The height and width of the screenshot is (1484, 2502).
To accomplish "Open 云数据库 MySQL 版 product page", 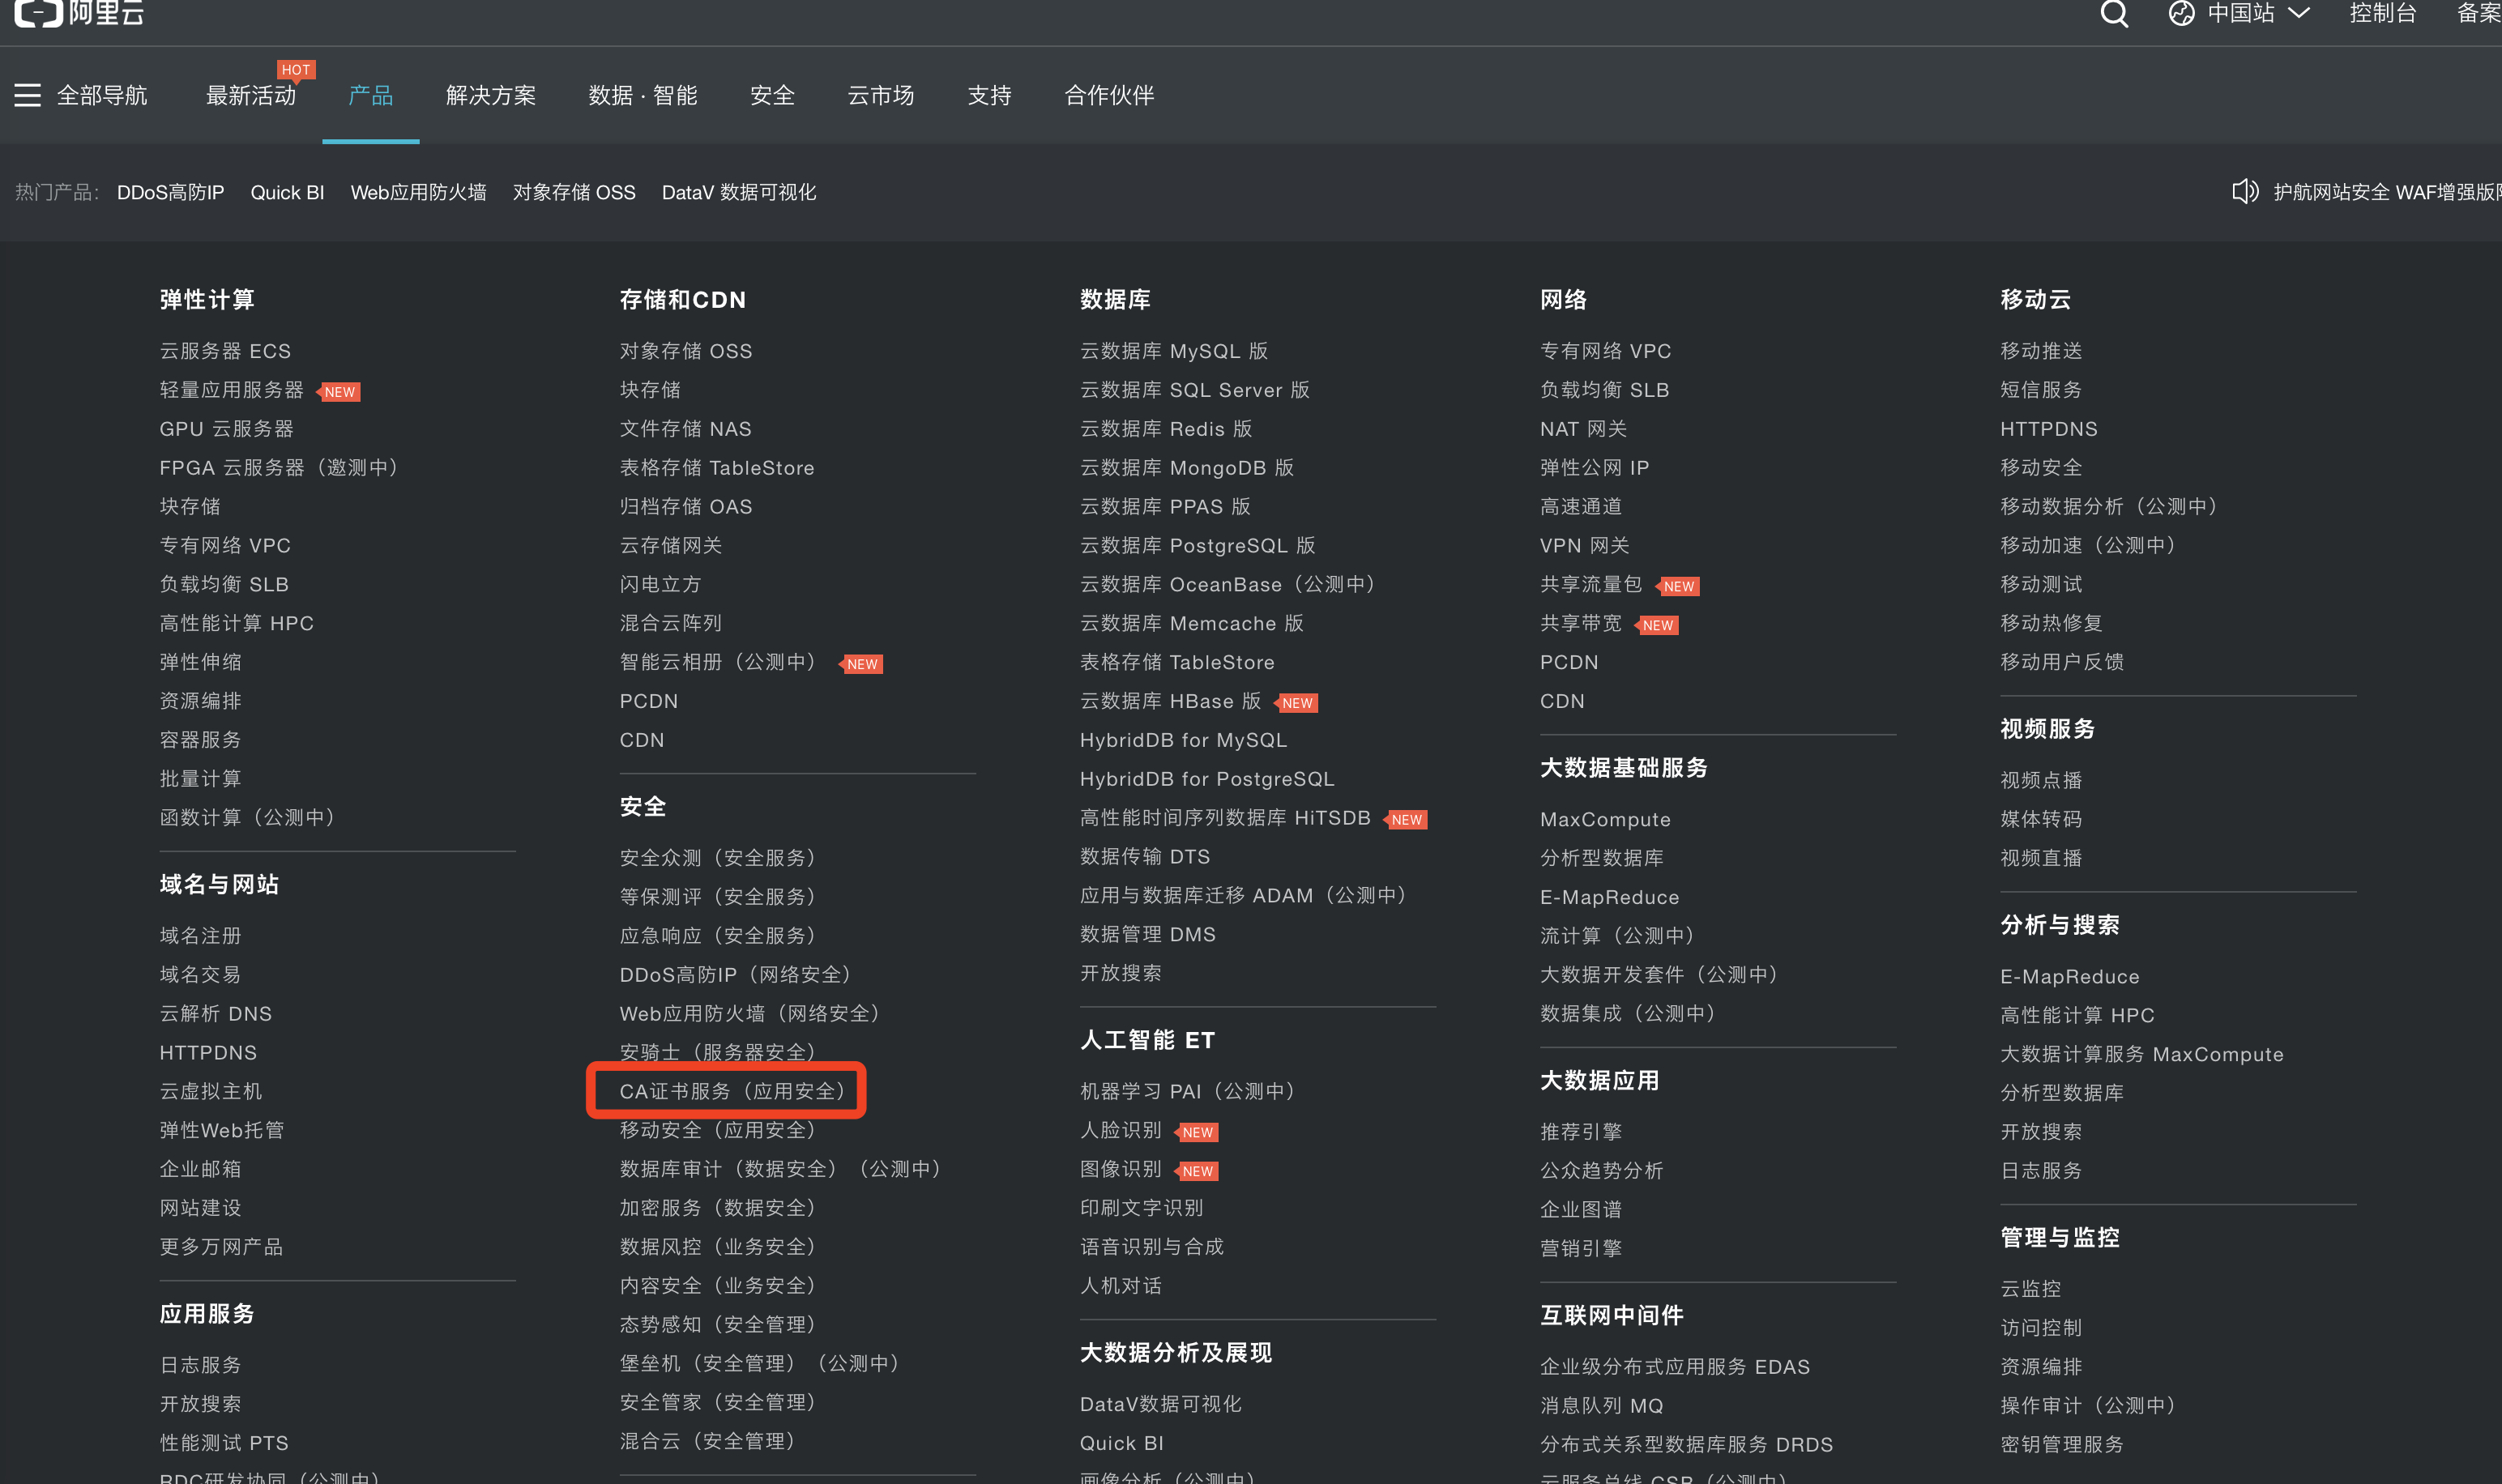I will [x=1173, y=351].
